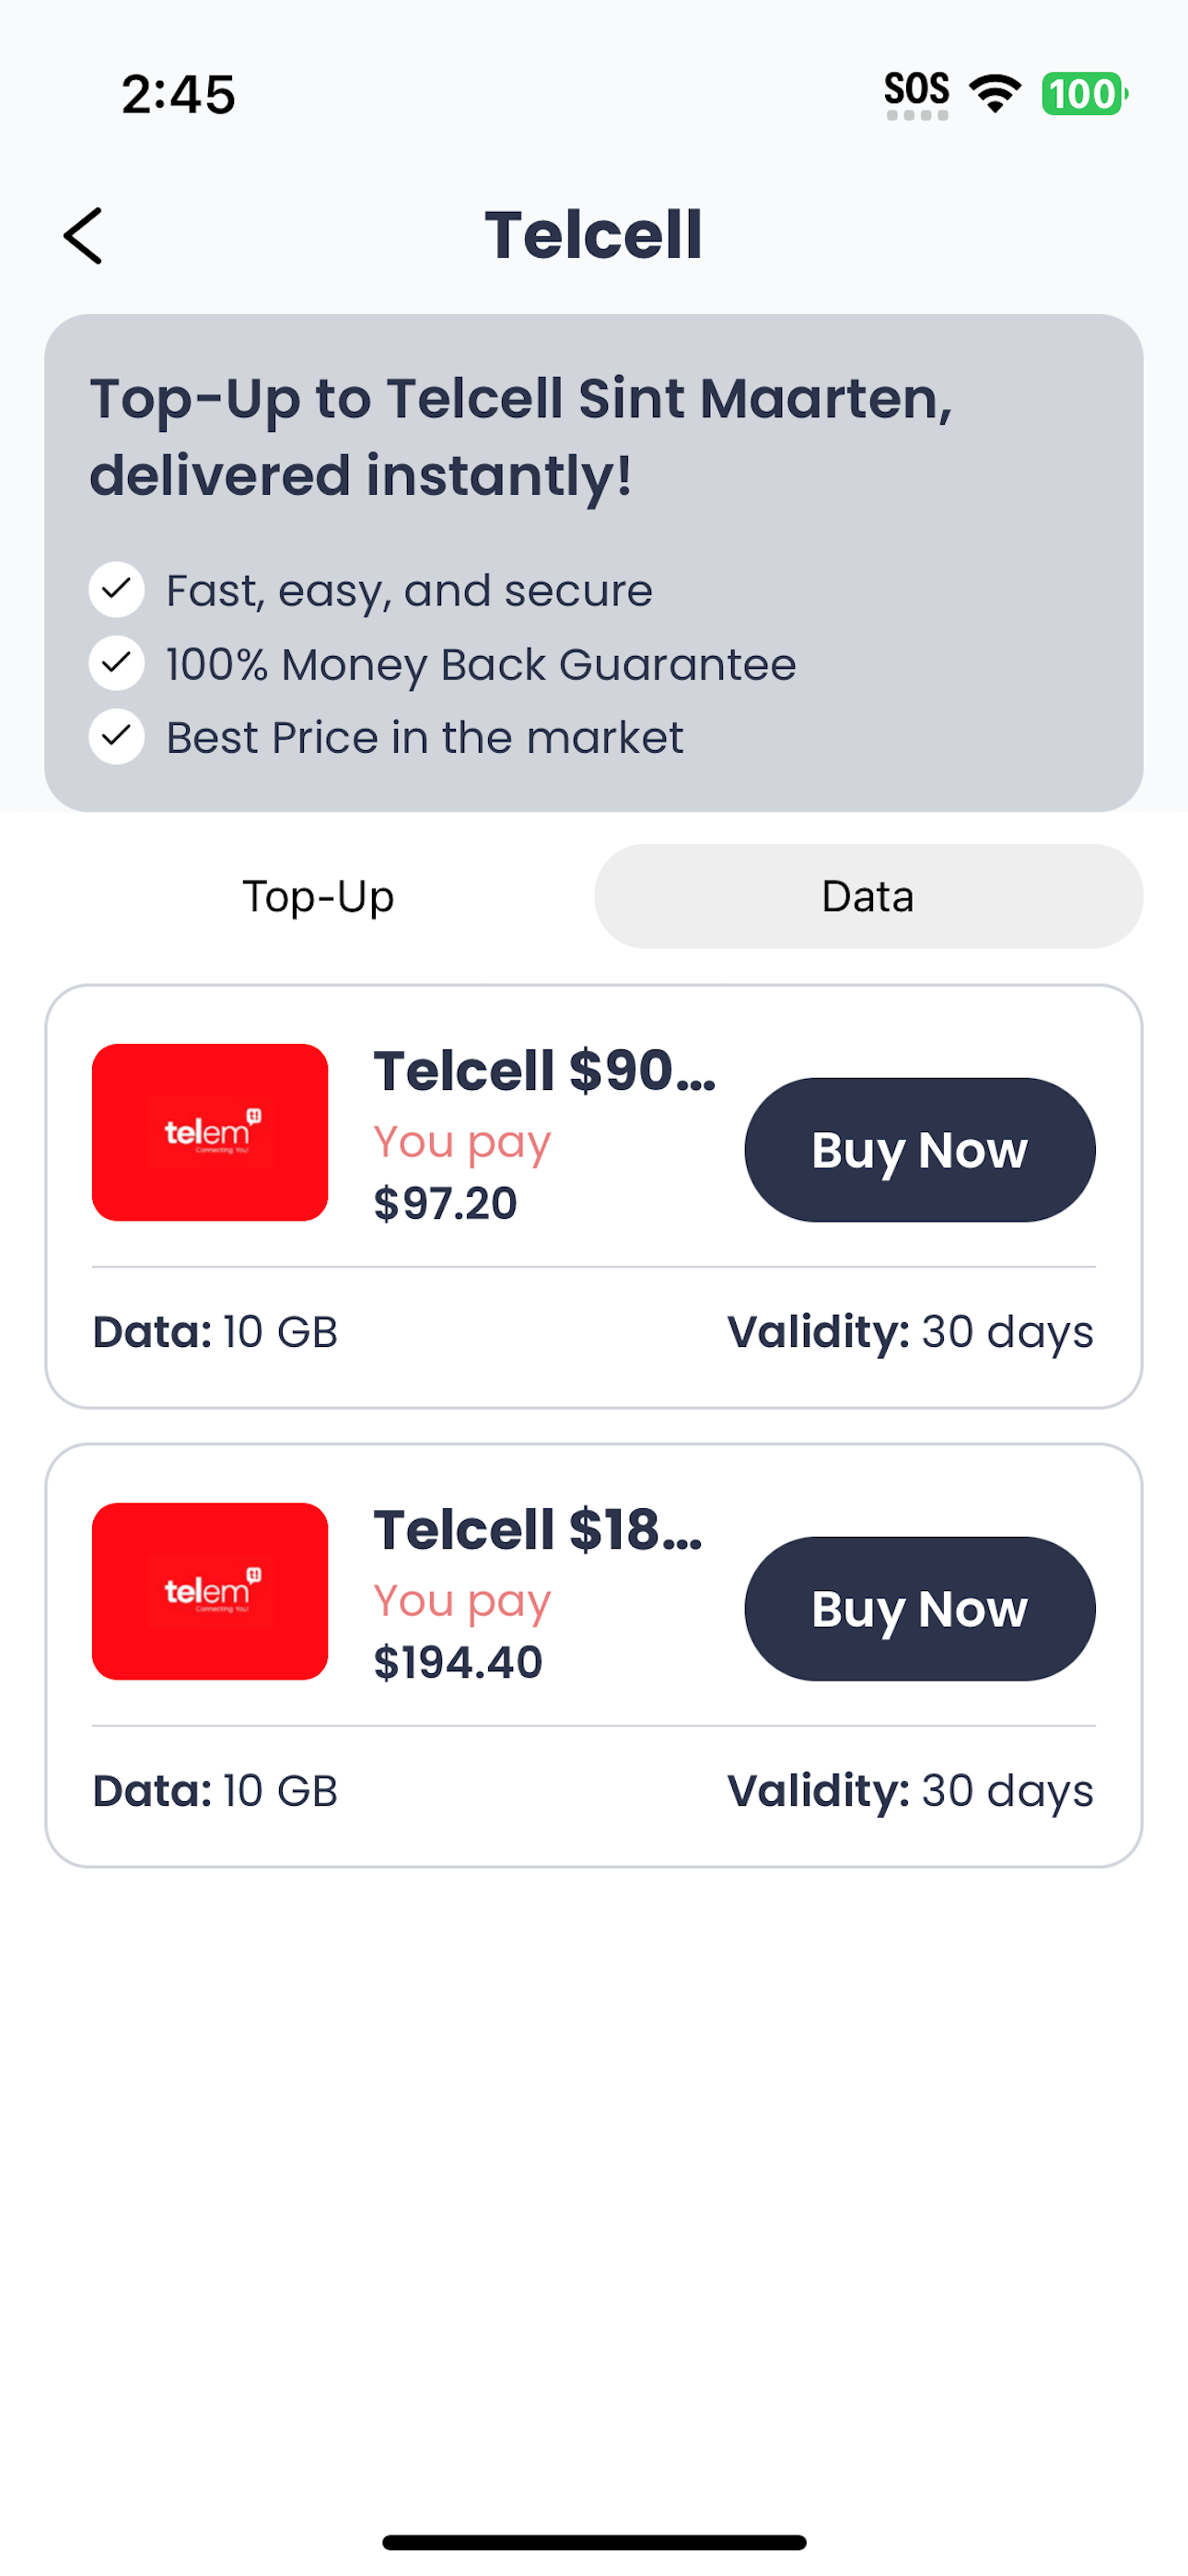Tap the clock showing 2:45
Viewport: 1188px width, 2576px height.
click(178, 95)
